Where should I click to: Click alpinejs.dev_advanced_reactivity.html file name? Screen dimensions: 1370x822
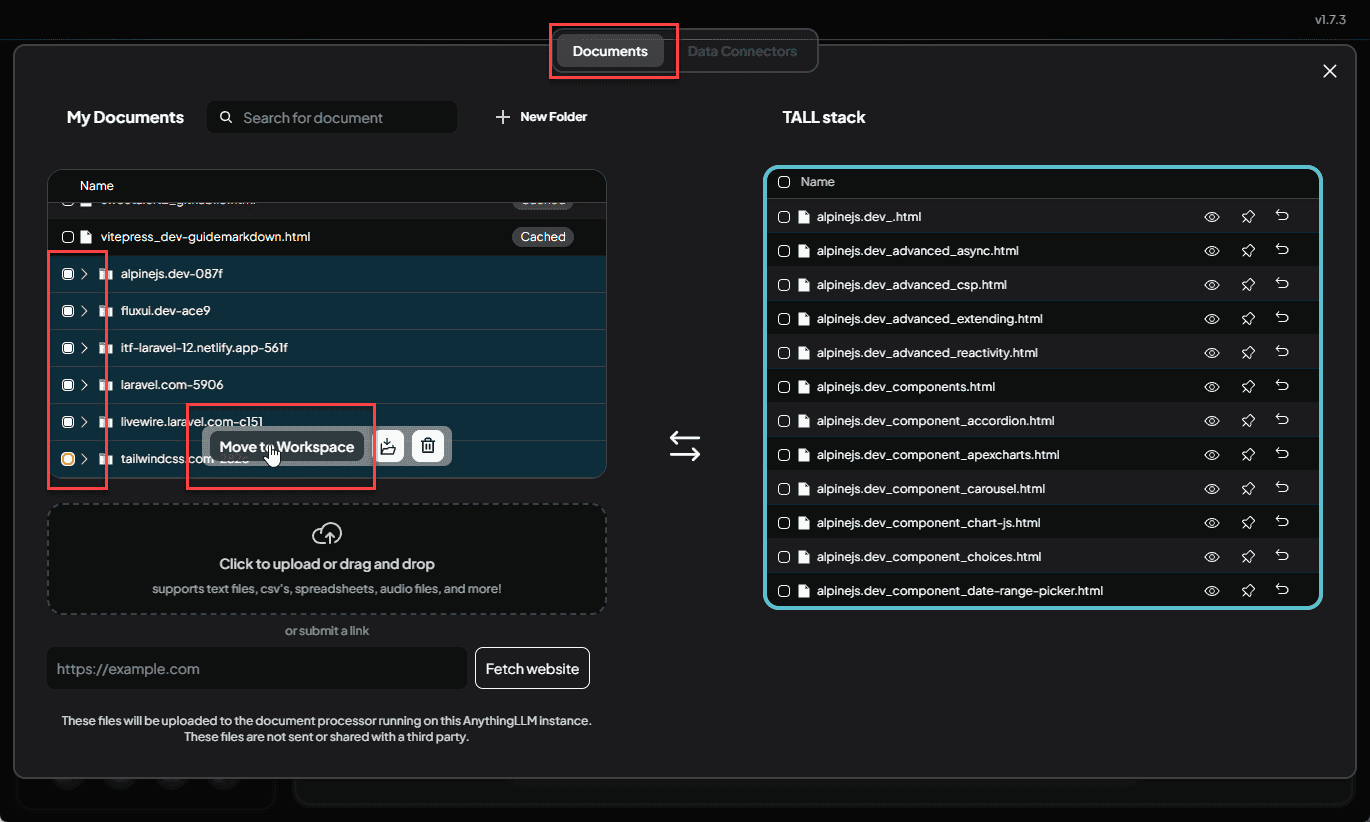(x=927, y=353)
